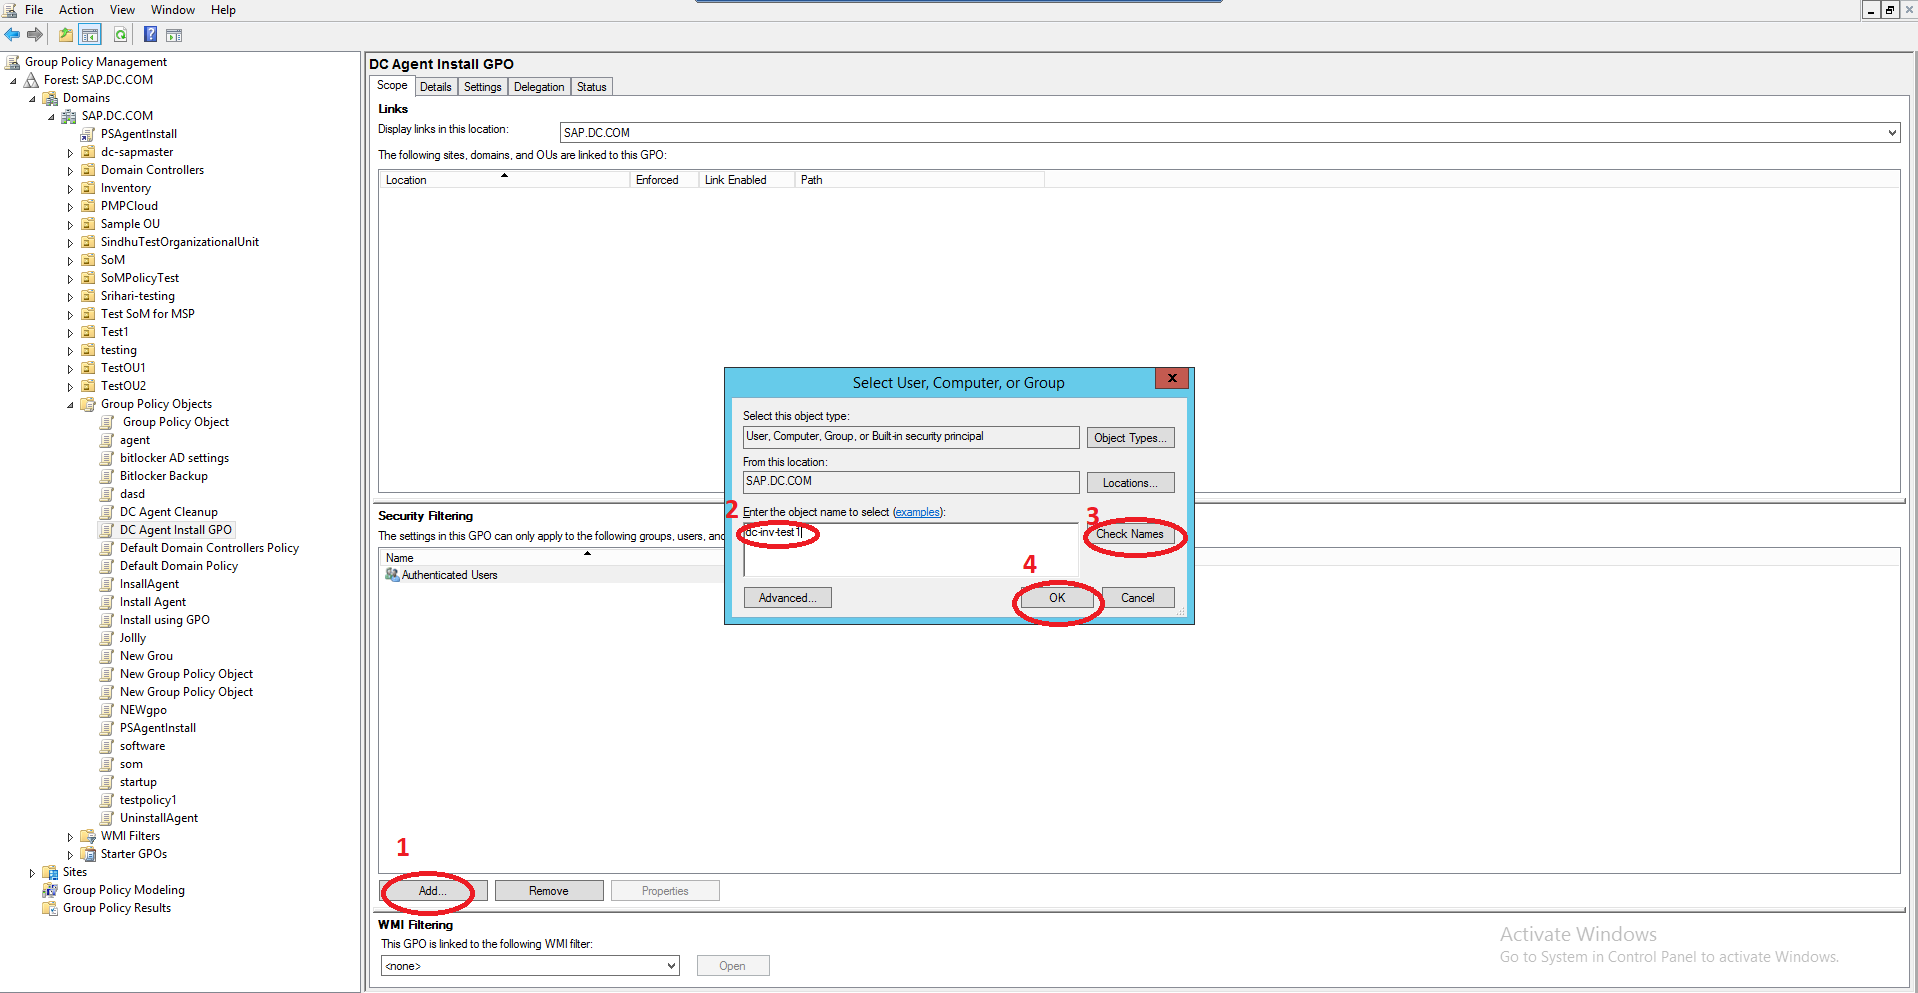Open the WMI filter dropdown
The height and width of the screenshot is (993, 1918).
coord(671,966)
